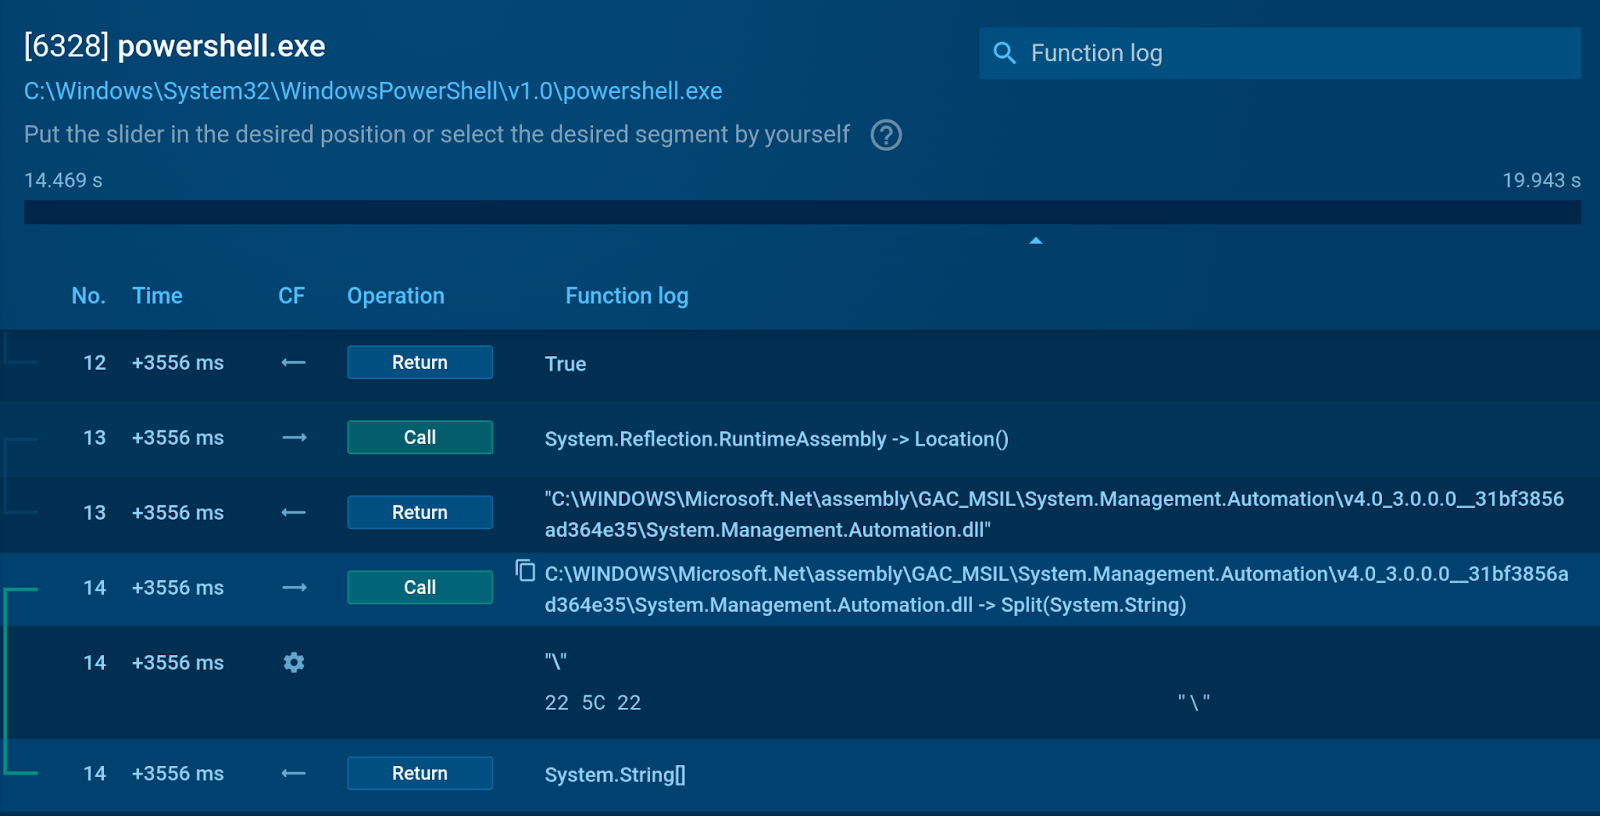This screenshot has width=1600, height=816.
Task: Open the help question mark icon
Action: [x=886, y=134]
